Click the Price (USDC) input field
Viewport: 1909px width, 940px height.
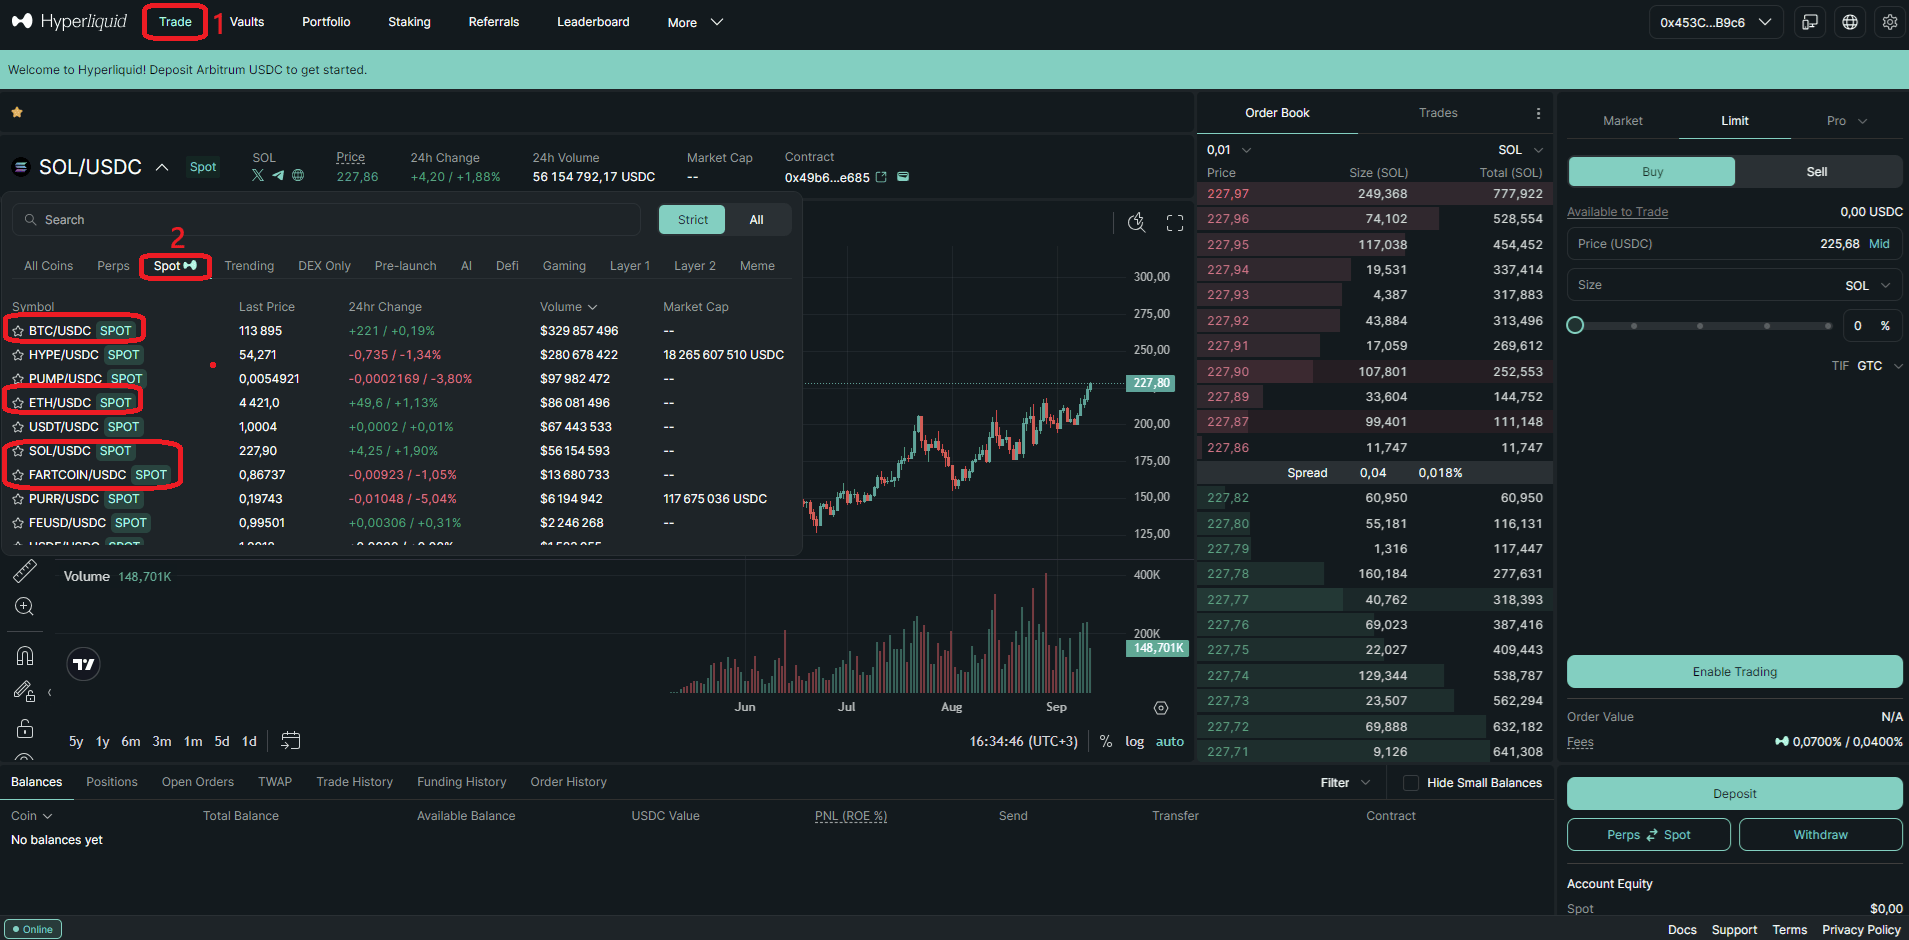click(x=1734, y=244)
